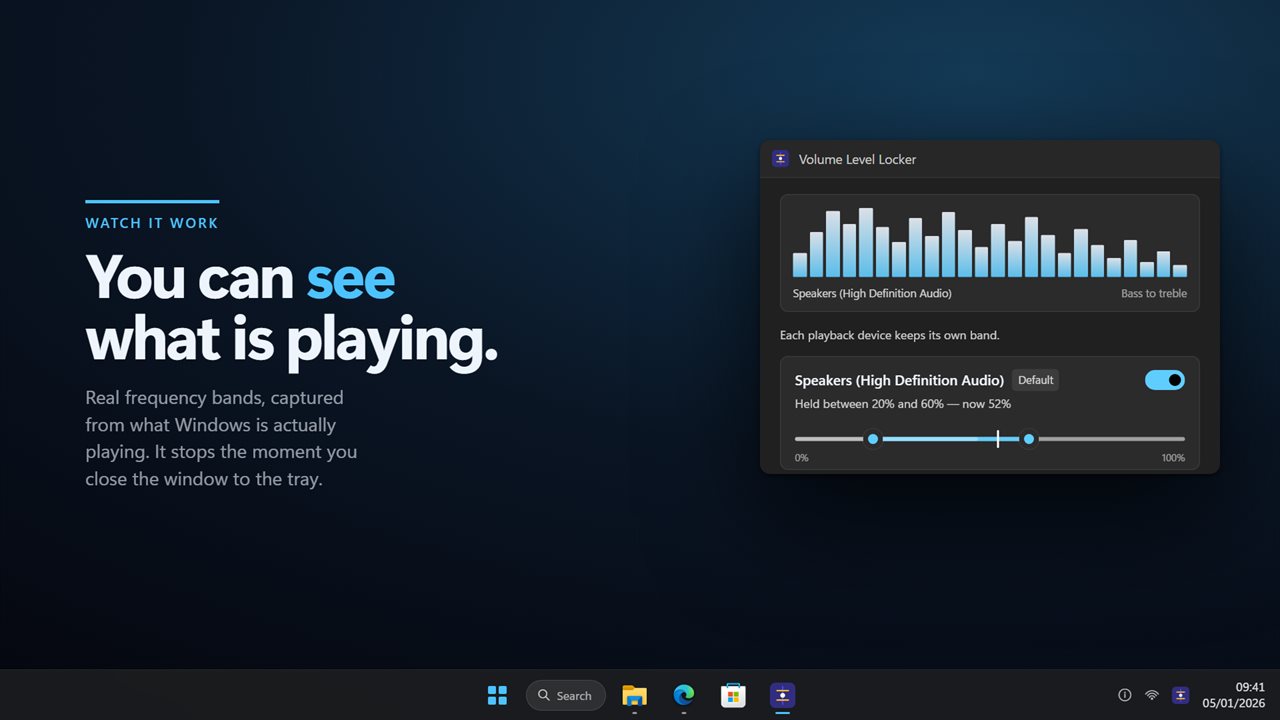1280x720 pixels.
Task: Open the Wi-Fi network tray icon
Action: pyautogui.click(x=1152, y=695)
